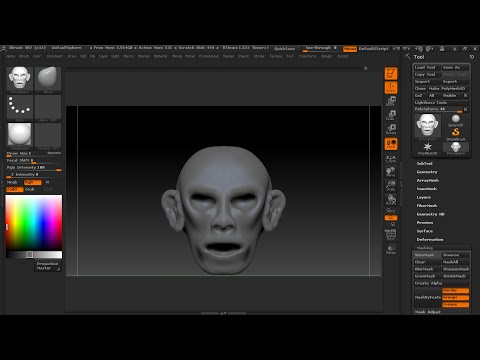Open the empty alpha slot
The image size is (480, 360).
(x=48, y=107)
